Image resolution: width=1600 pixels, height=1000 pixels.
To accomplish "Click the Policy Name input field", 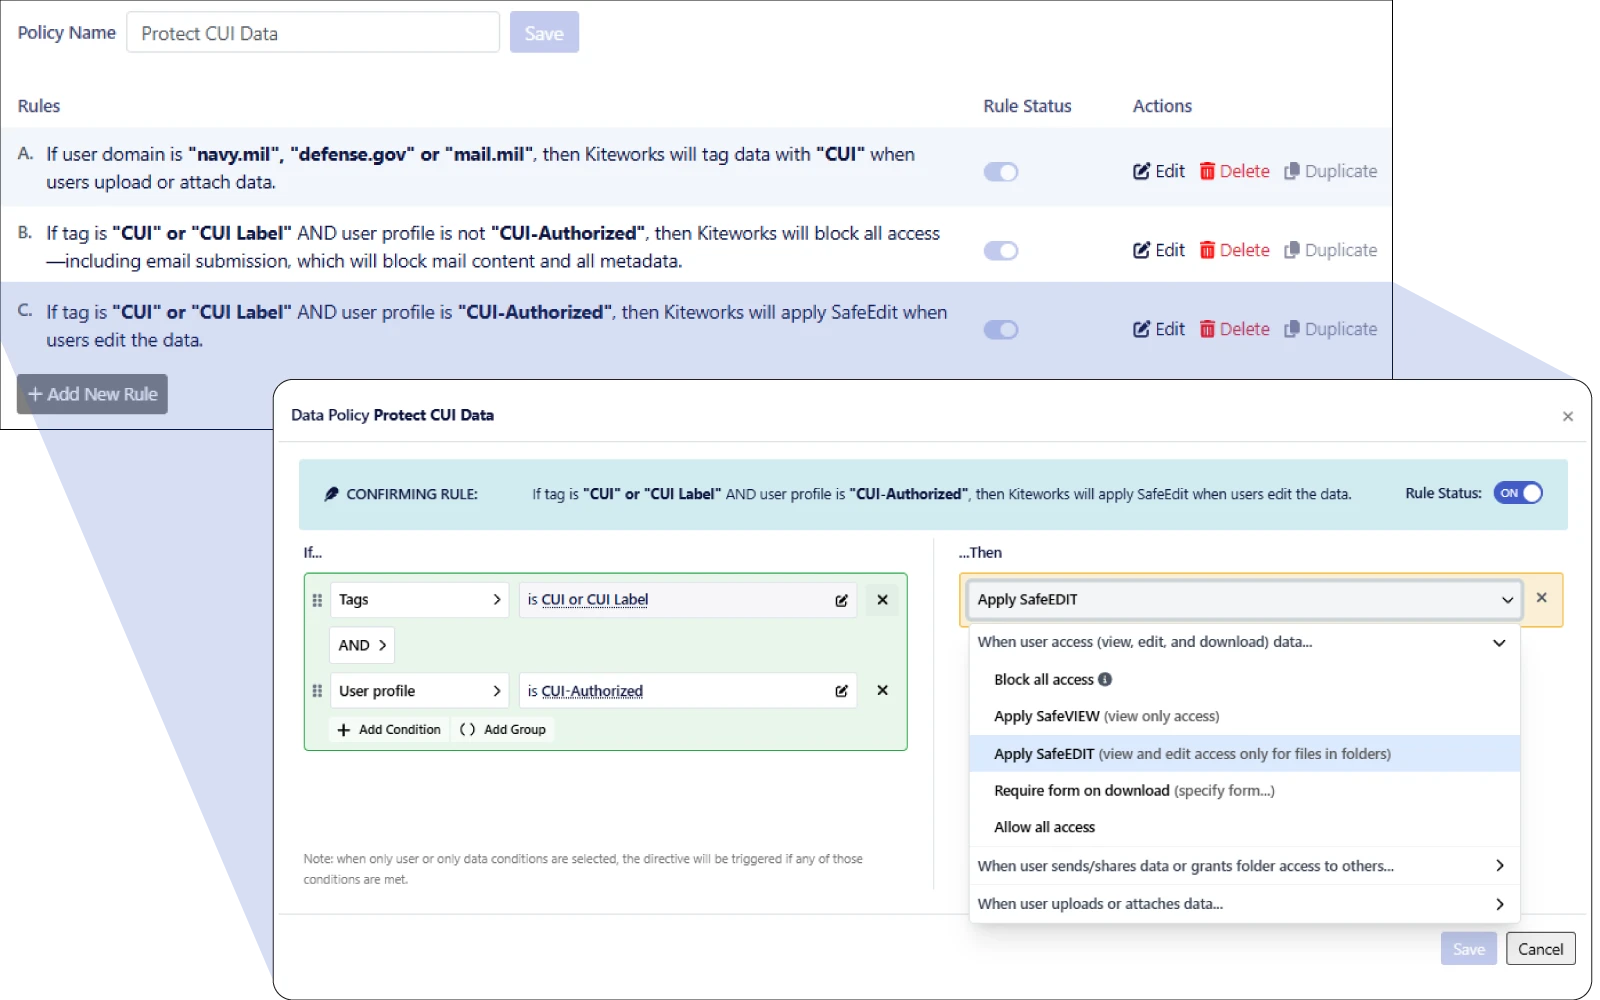I will [x=313, y=33].
